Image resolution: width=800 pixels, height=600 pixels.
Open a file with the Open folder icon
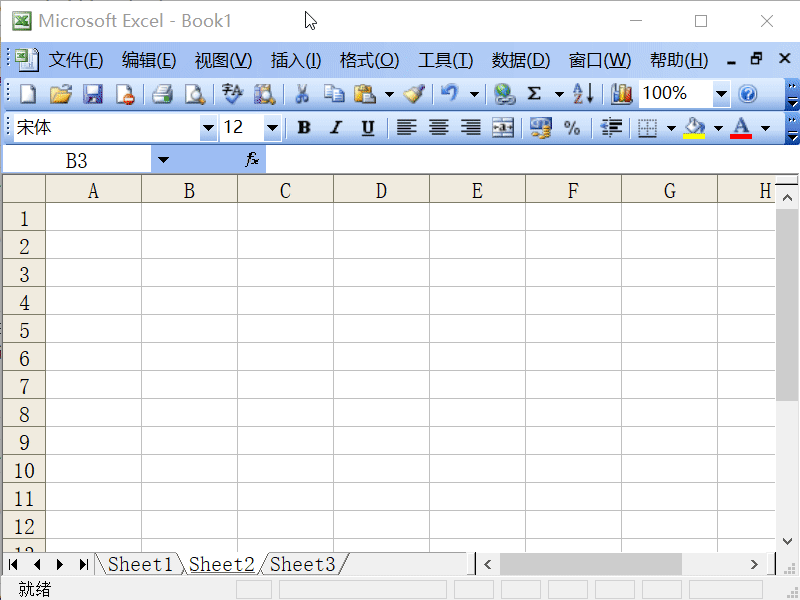tap(61, 94)
